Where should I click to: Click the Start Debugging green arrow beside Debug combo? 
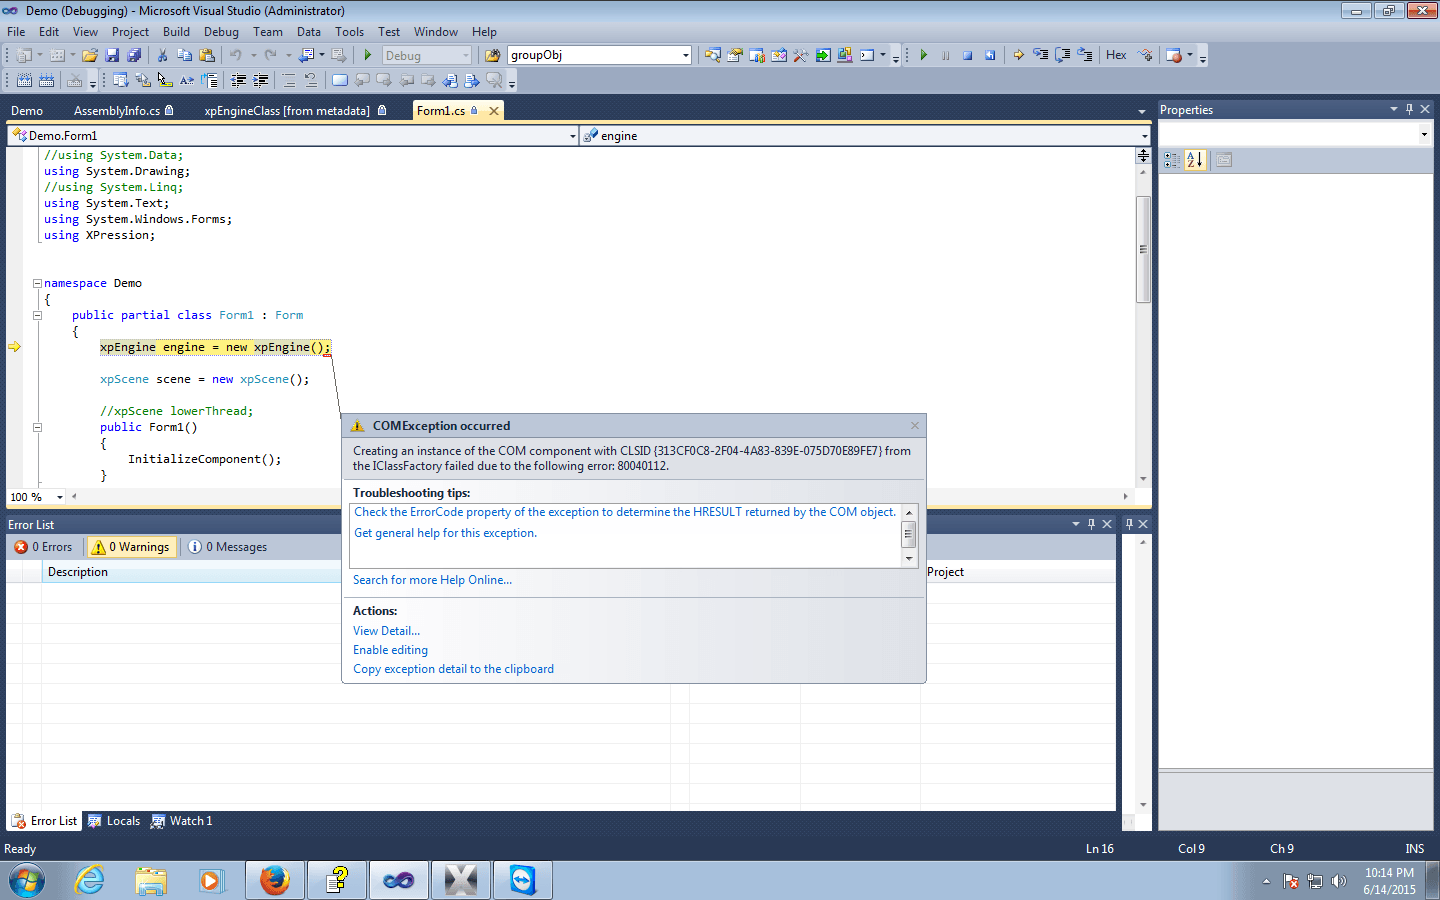point(368,55)
